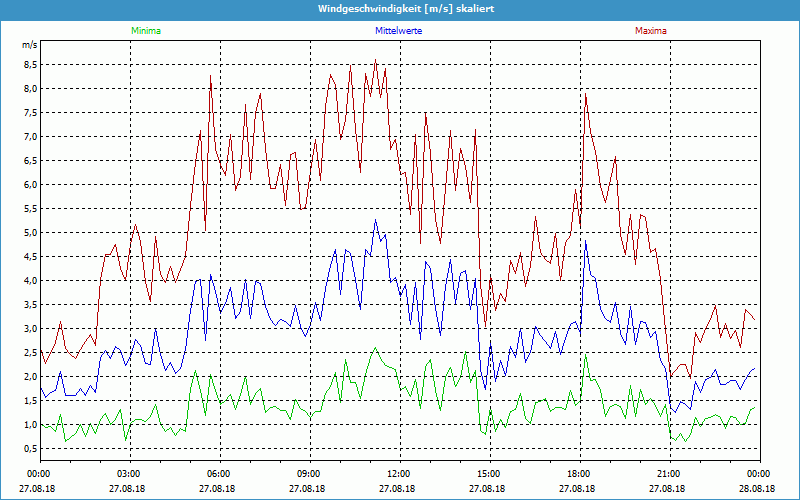Viewport: 800px width, 500px height.
Task: Click the 06:00 time axis label
Action: tap(221, 474)
